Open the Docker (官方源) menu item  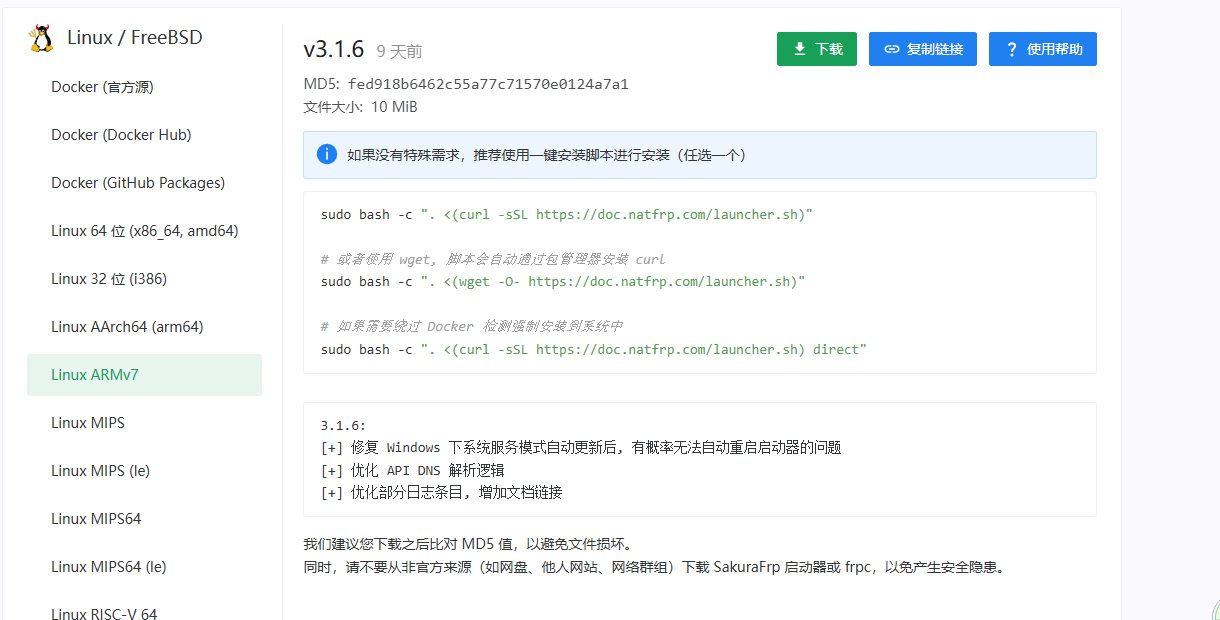(102, 87)
